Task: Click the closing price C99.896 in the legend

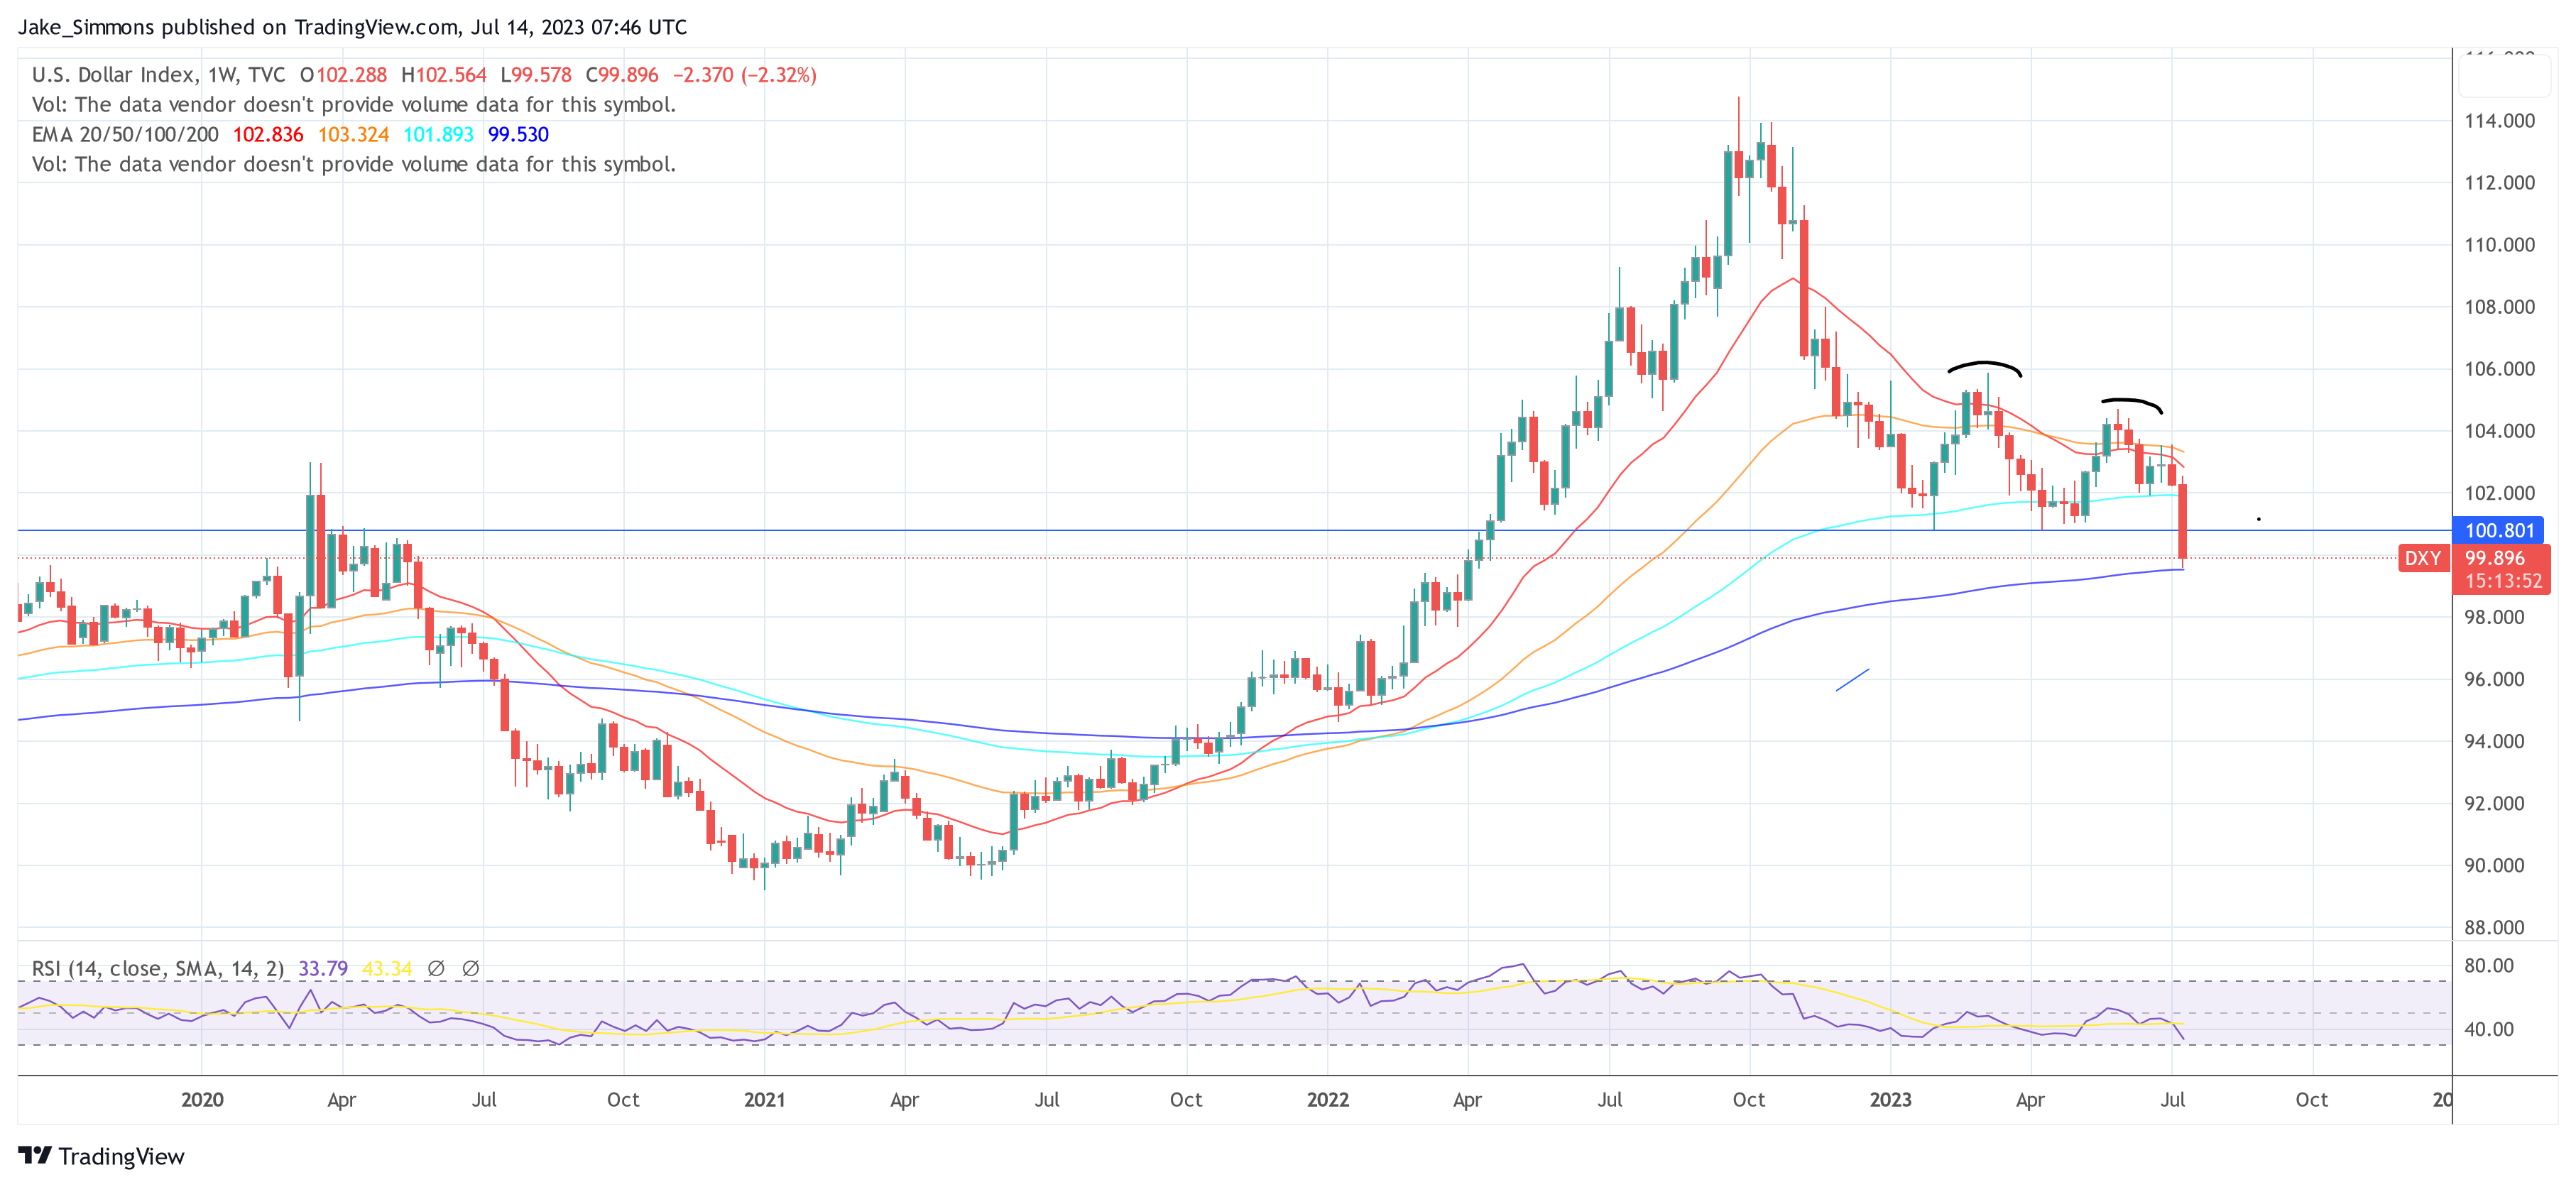Action: click(x=623, y=75)
